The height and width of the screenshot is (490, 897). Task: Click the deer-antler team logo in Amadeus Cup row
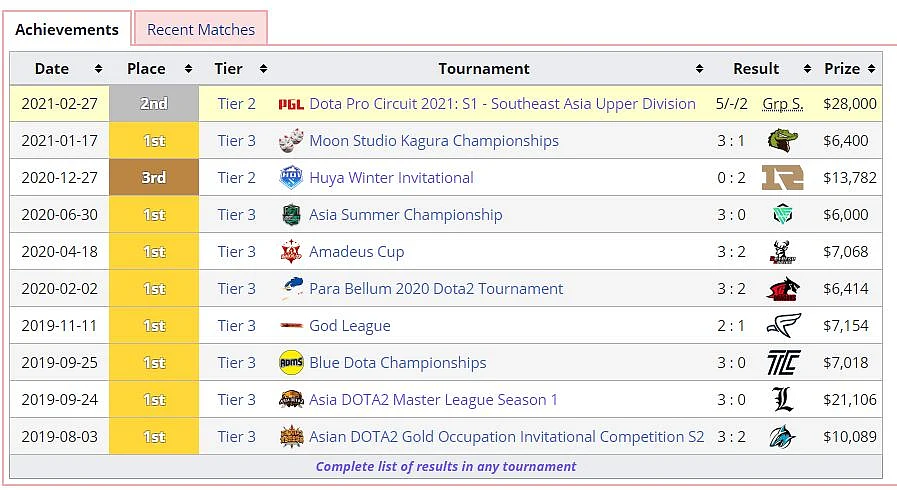point(782,252)
